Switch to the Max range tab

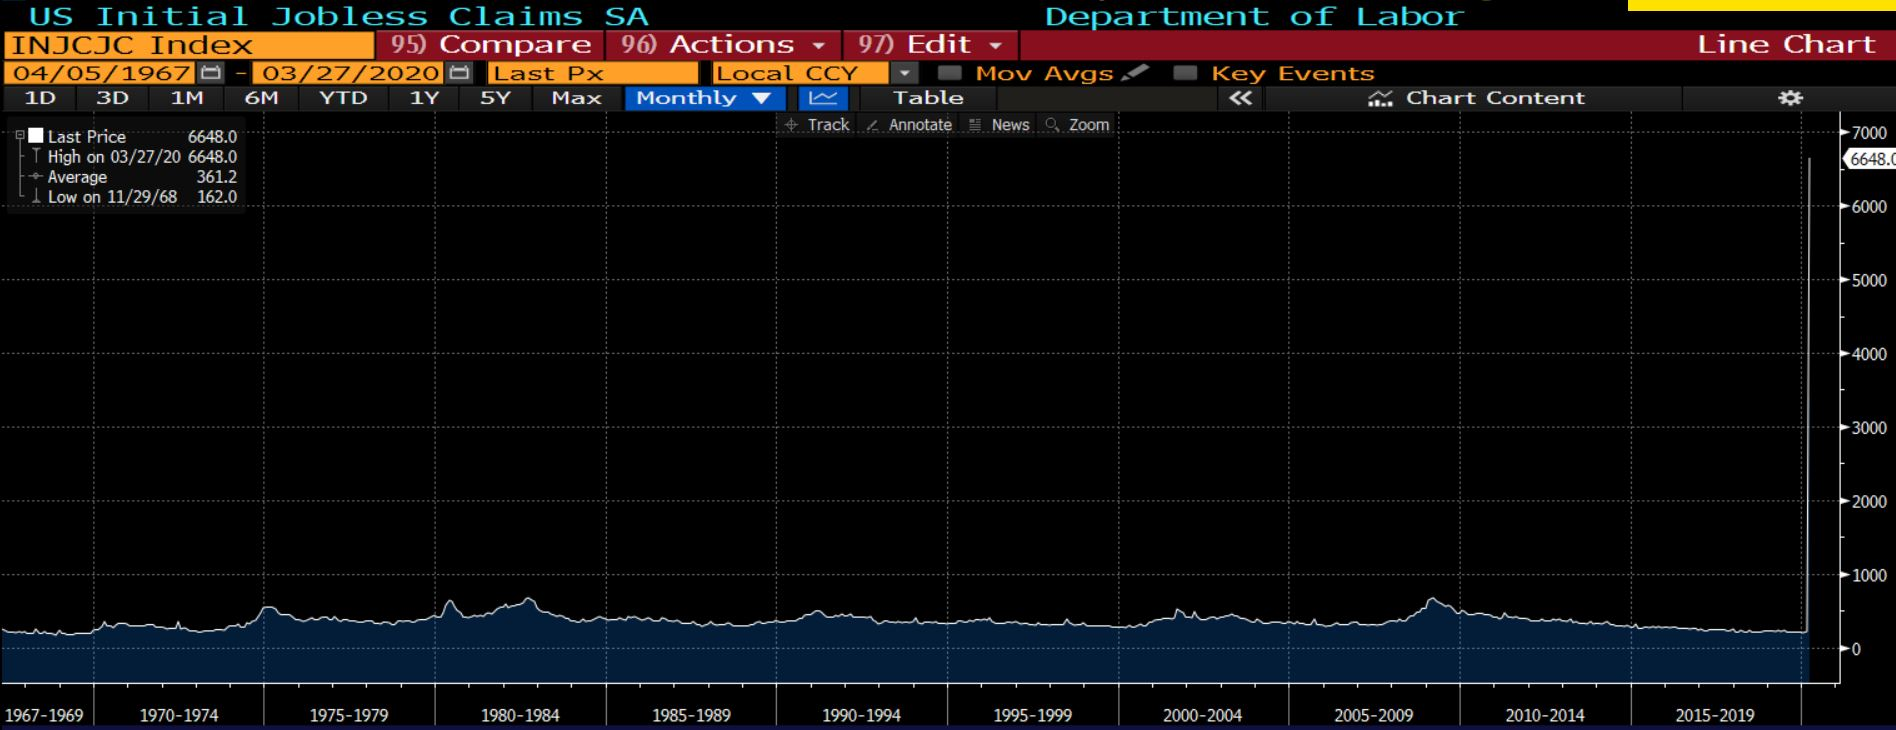(576, 98)
